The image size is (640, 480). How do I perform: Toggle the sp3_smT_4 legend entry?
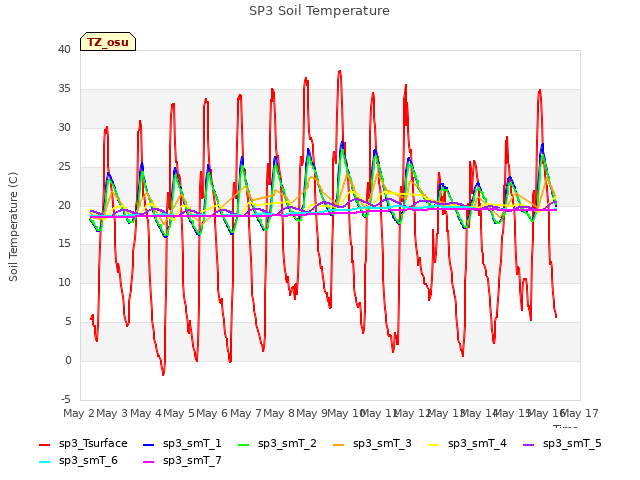point(467,444)
